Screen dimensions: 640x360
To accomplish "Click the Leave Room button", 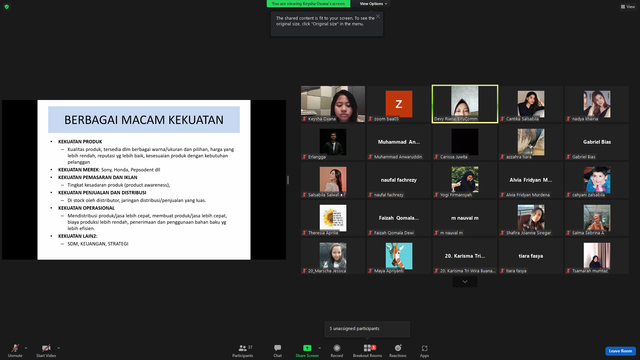I will point(620,351).
